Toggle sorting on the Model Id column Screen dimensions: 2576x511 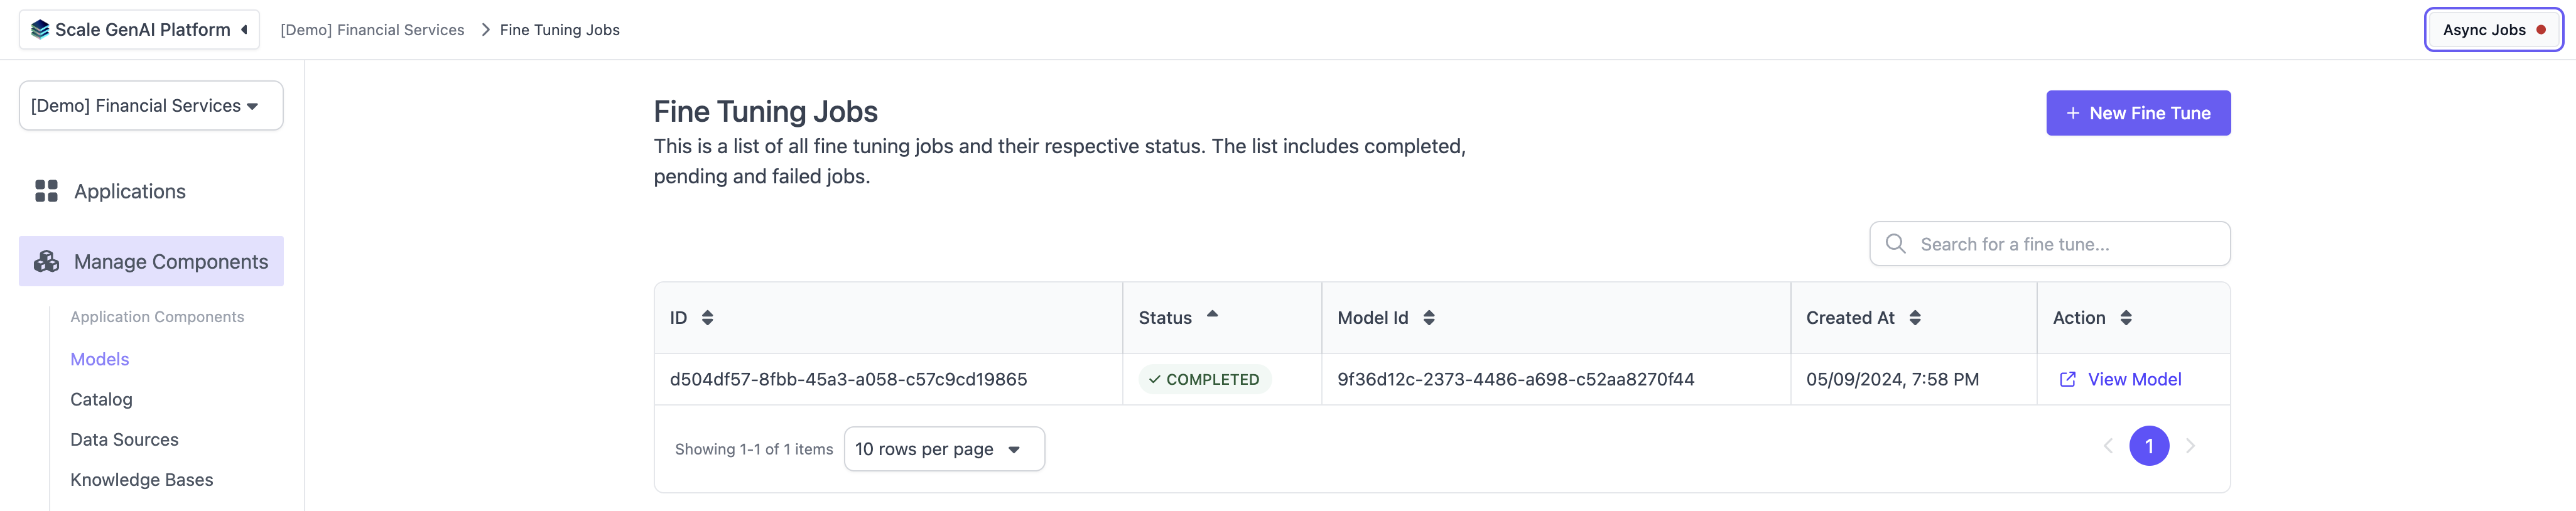[1429, 318]
